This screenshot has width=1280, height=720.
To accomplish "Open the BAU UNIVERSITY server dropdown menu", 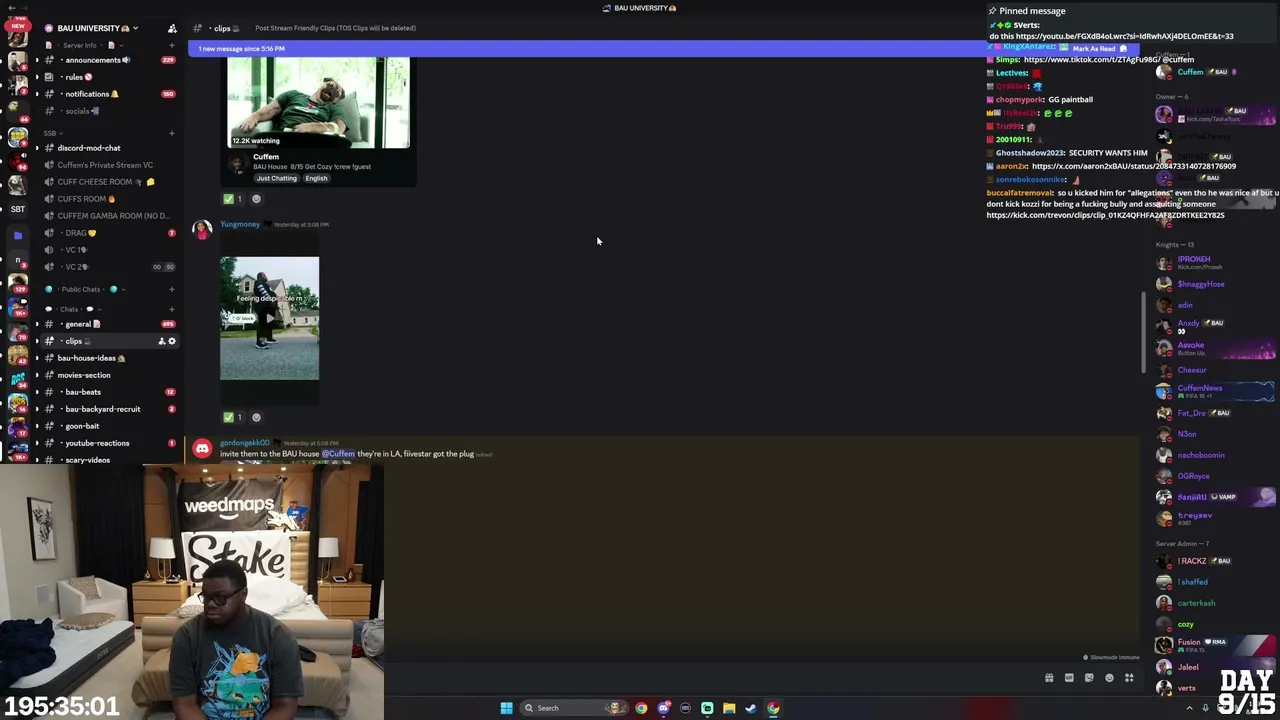I will click(97, 28).
